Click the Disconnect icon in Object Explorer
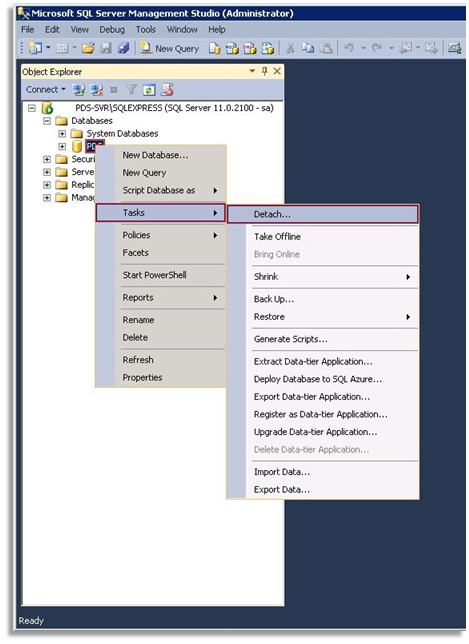Viewport: 469px width, 644px height. click(97, 90)
